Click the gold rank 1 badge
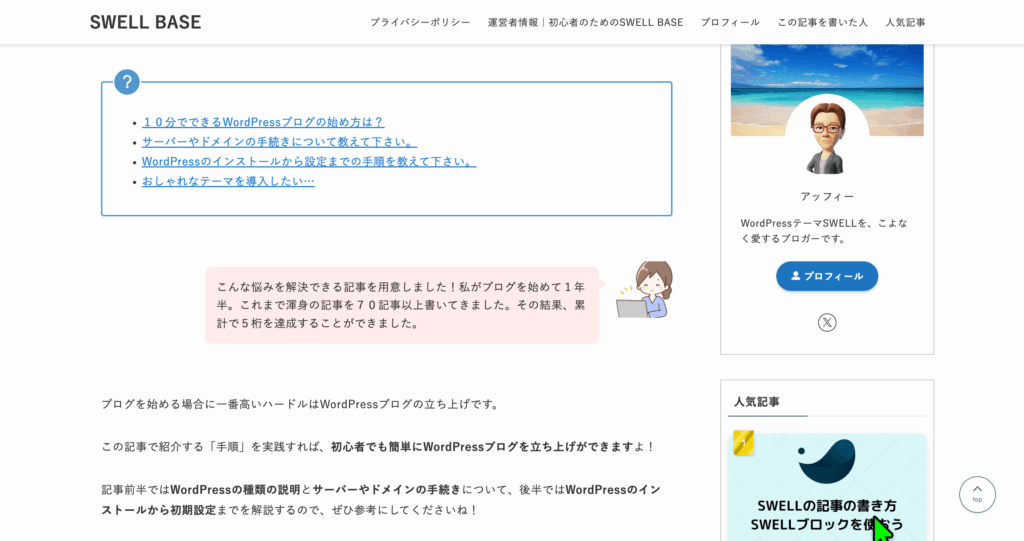Image resolution: width=1024 pixels, height=541 pixels. click(x=743, y=443)
